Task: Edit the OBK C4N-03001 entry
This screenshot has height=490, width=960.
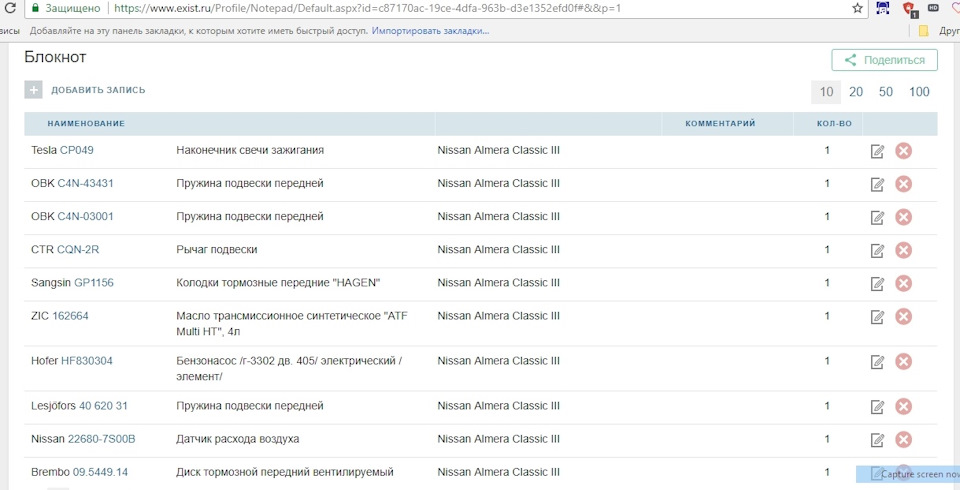Action: pos(877,217)
